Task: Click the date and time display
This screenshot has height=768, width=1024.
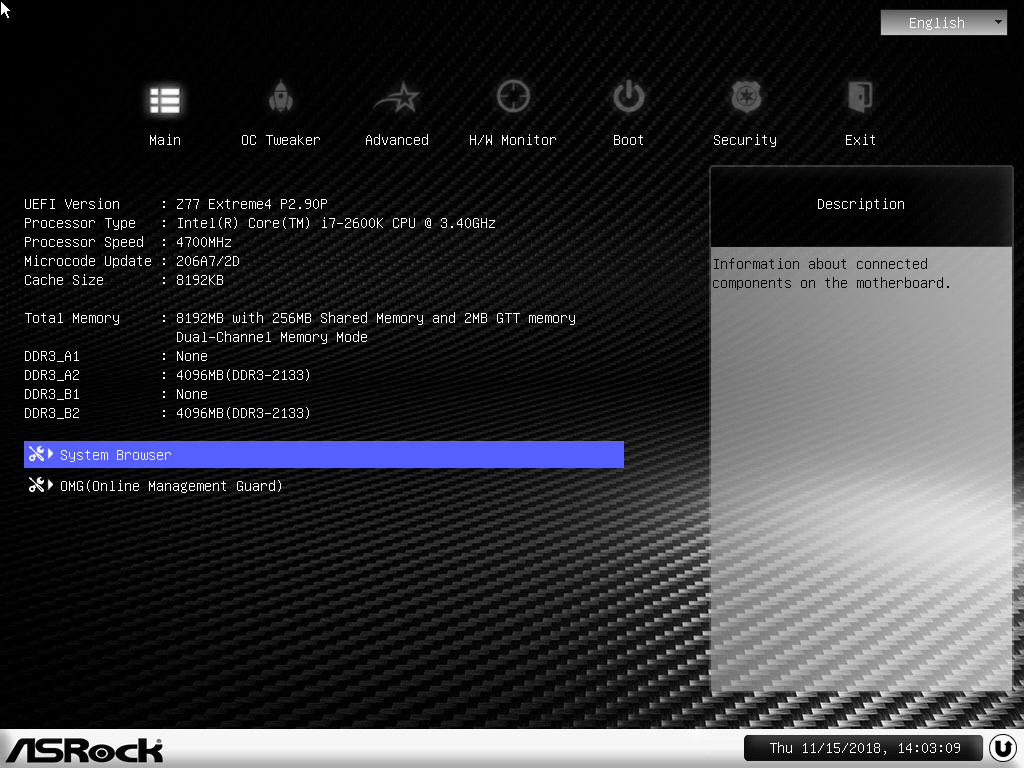Action: 864,748
